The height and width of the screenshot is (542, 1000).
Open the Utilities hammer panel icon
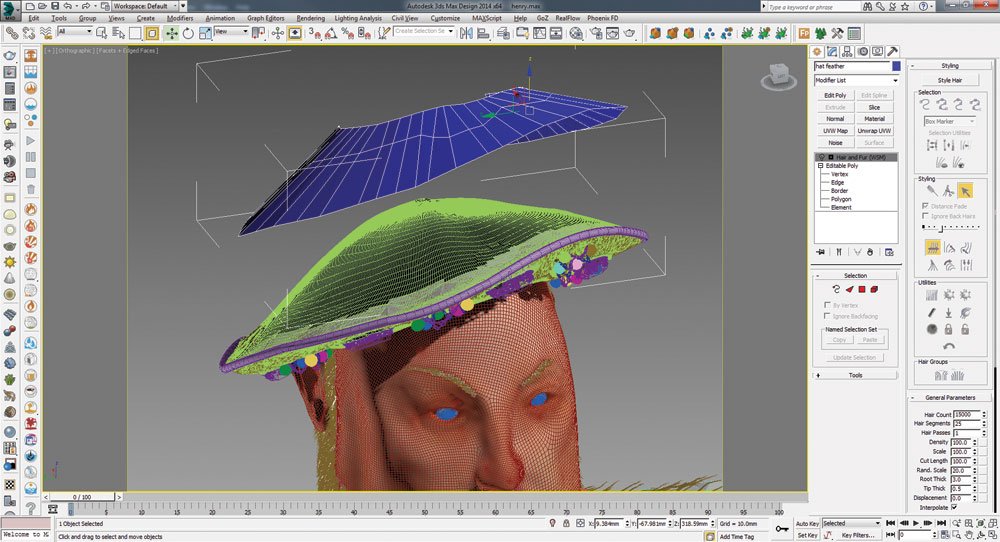[893, 52]
